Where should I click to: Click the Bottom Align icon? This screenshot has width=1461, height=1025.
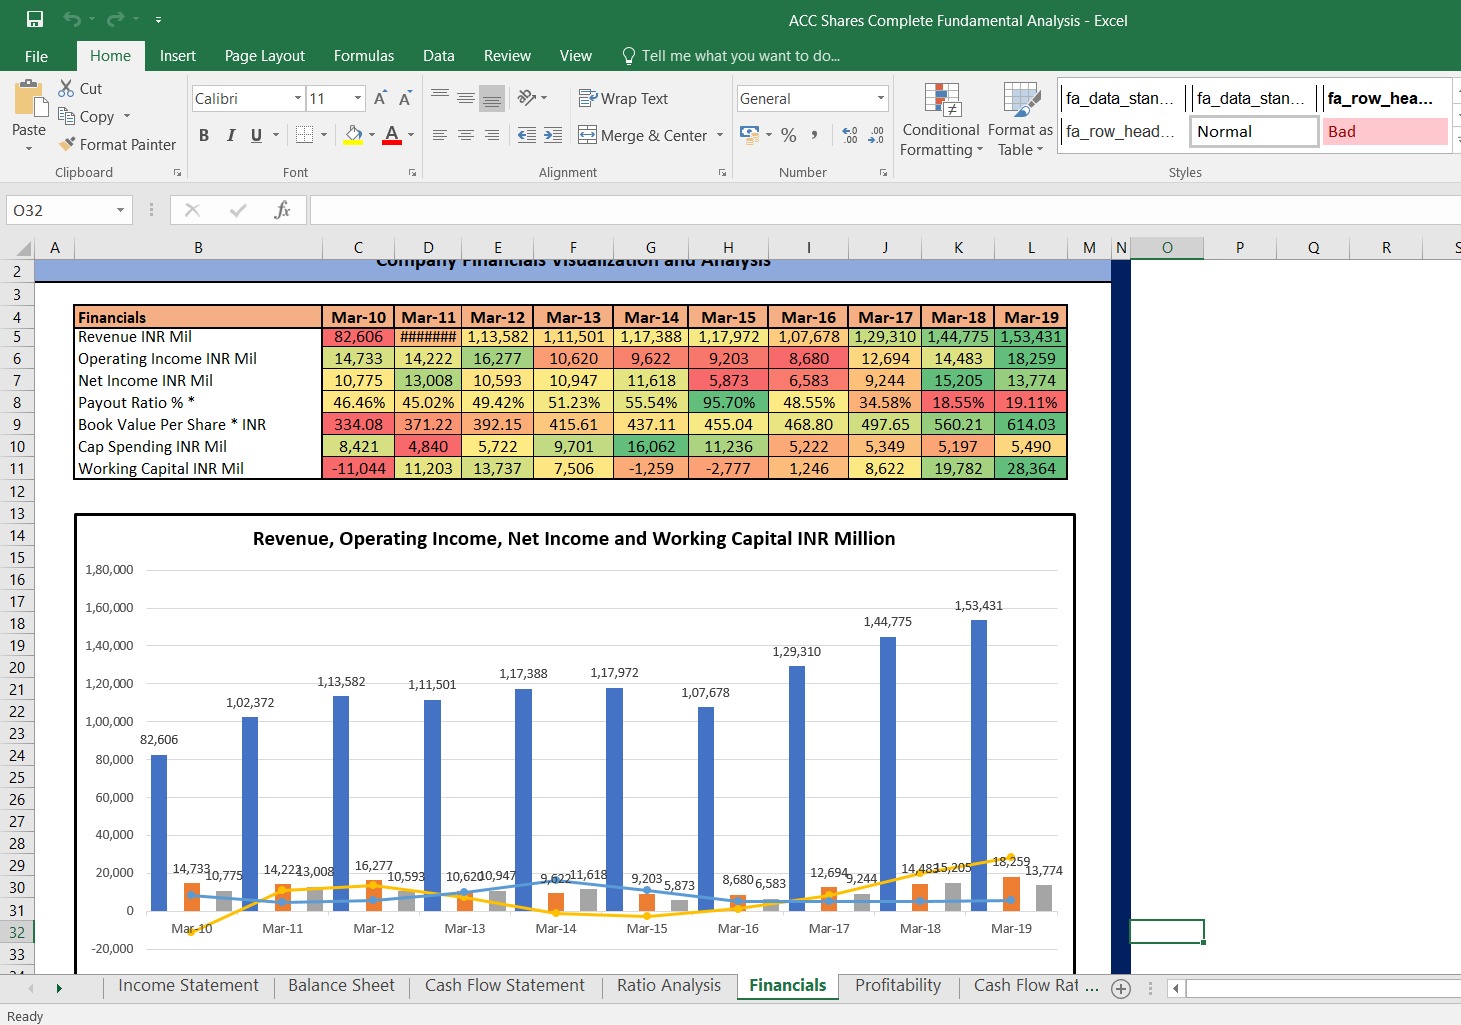pos(492,97)
